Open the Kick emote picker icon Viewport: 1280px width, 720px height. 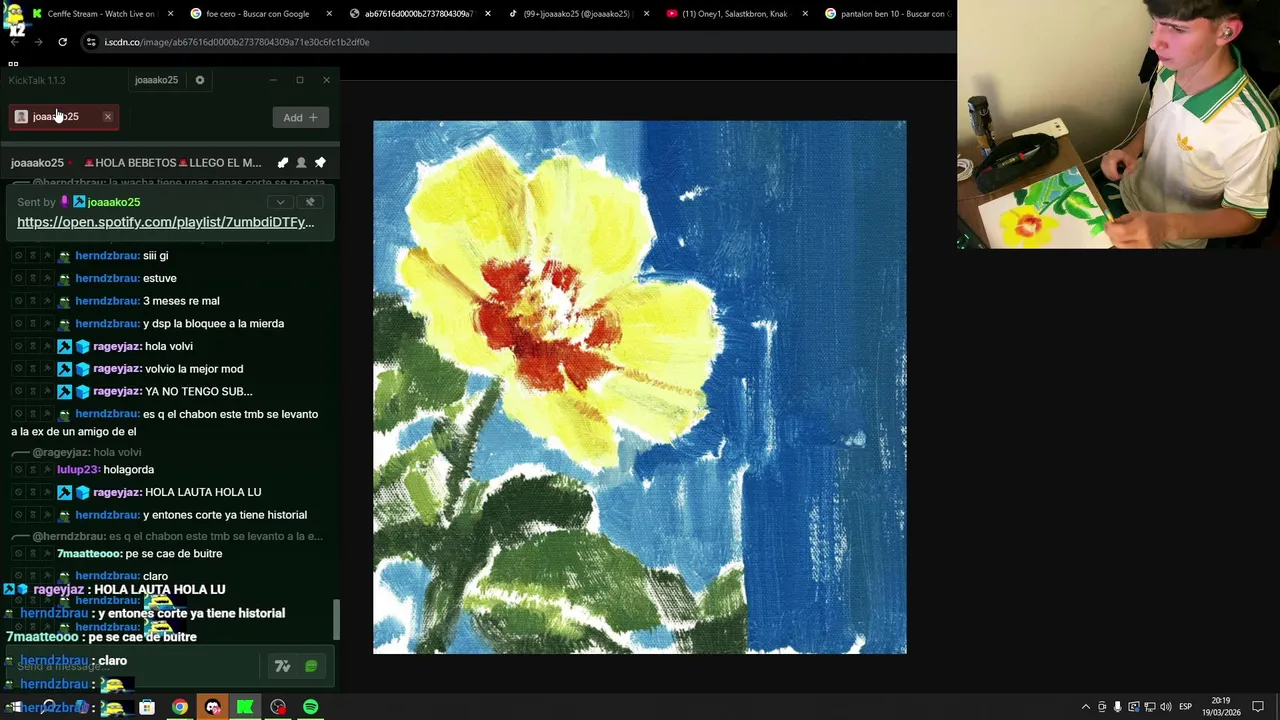tap(311, 666)
